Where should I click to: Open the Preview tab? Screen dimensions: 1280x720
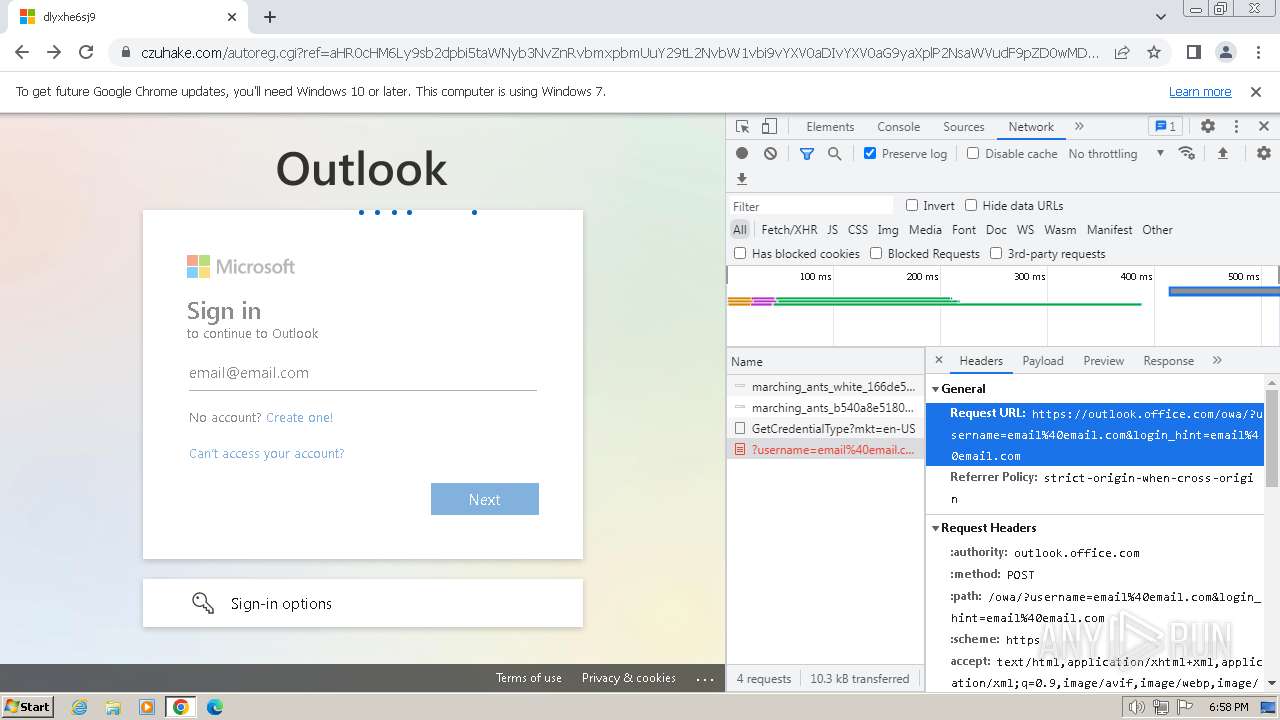1104,361
